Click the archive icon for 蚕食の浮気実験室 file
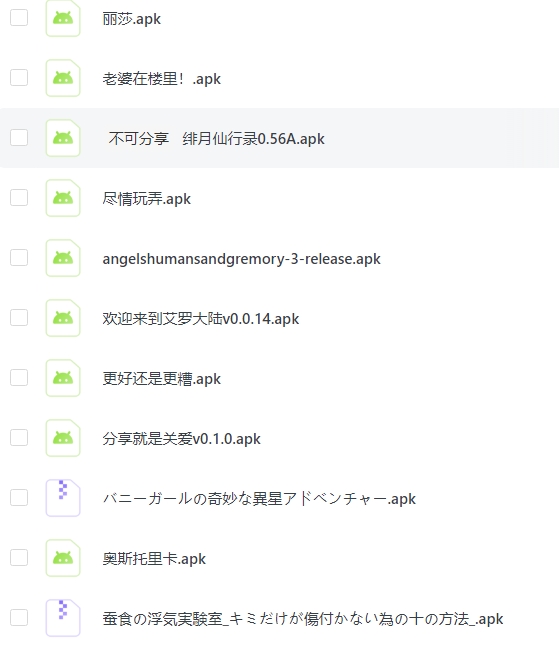The image size is (559, 649). [x=63, y=618]
